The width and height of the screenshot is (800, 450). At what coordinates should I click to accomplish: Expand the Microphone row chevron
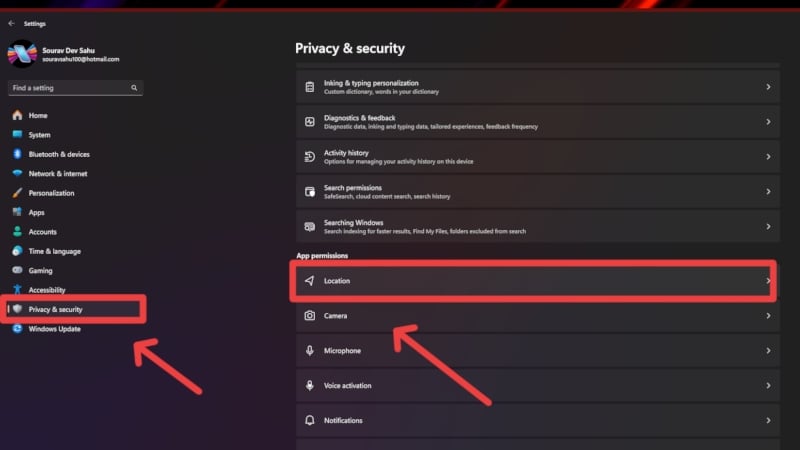(768, 351)
